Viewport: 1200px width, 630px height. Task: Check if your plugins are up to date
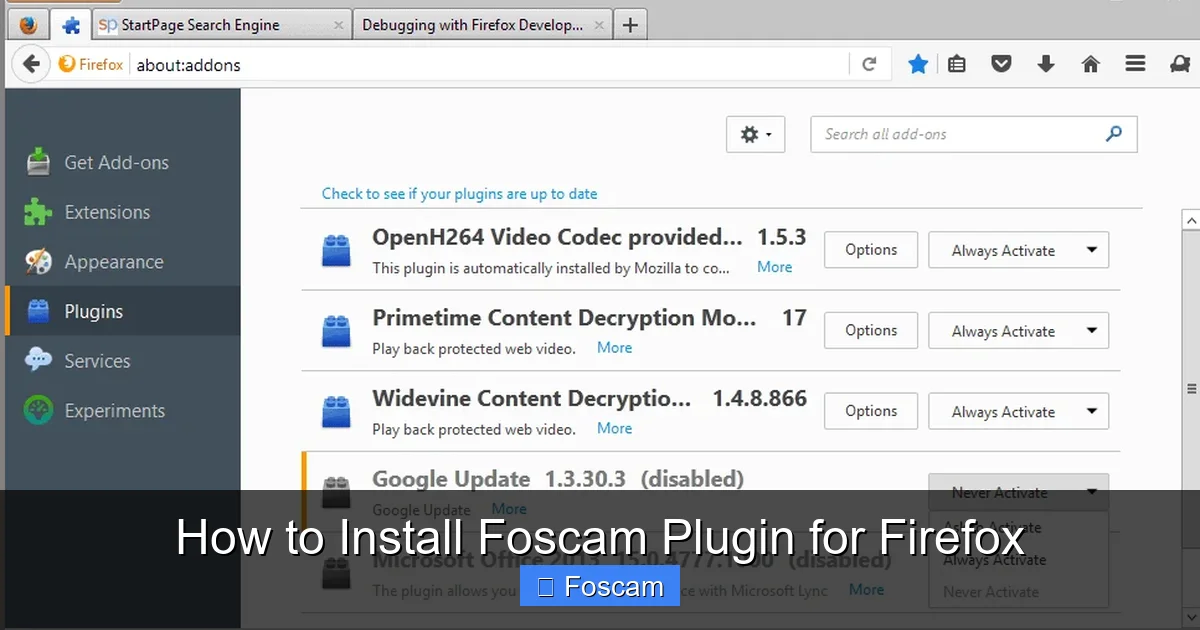tap(460, 193)
